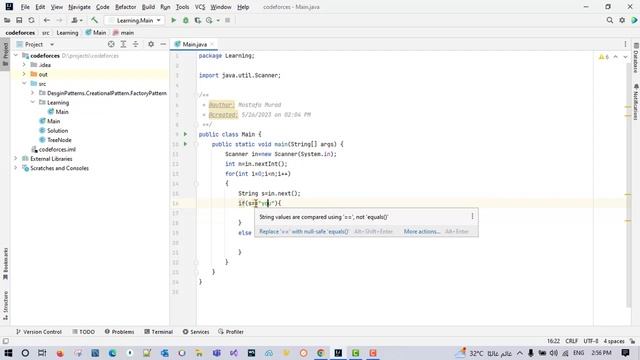Open tooltip's three-dot options menu
Image resolution: width=640 pixels, height=360 pixels.
click(x=472, y=216)
